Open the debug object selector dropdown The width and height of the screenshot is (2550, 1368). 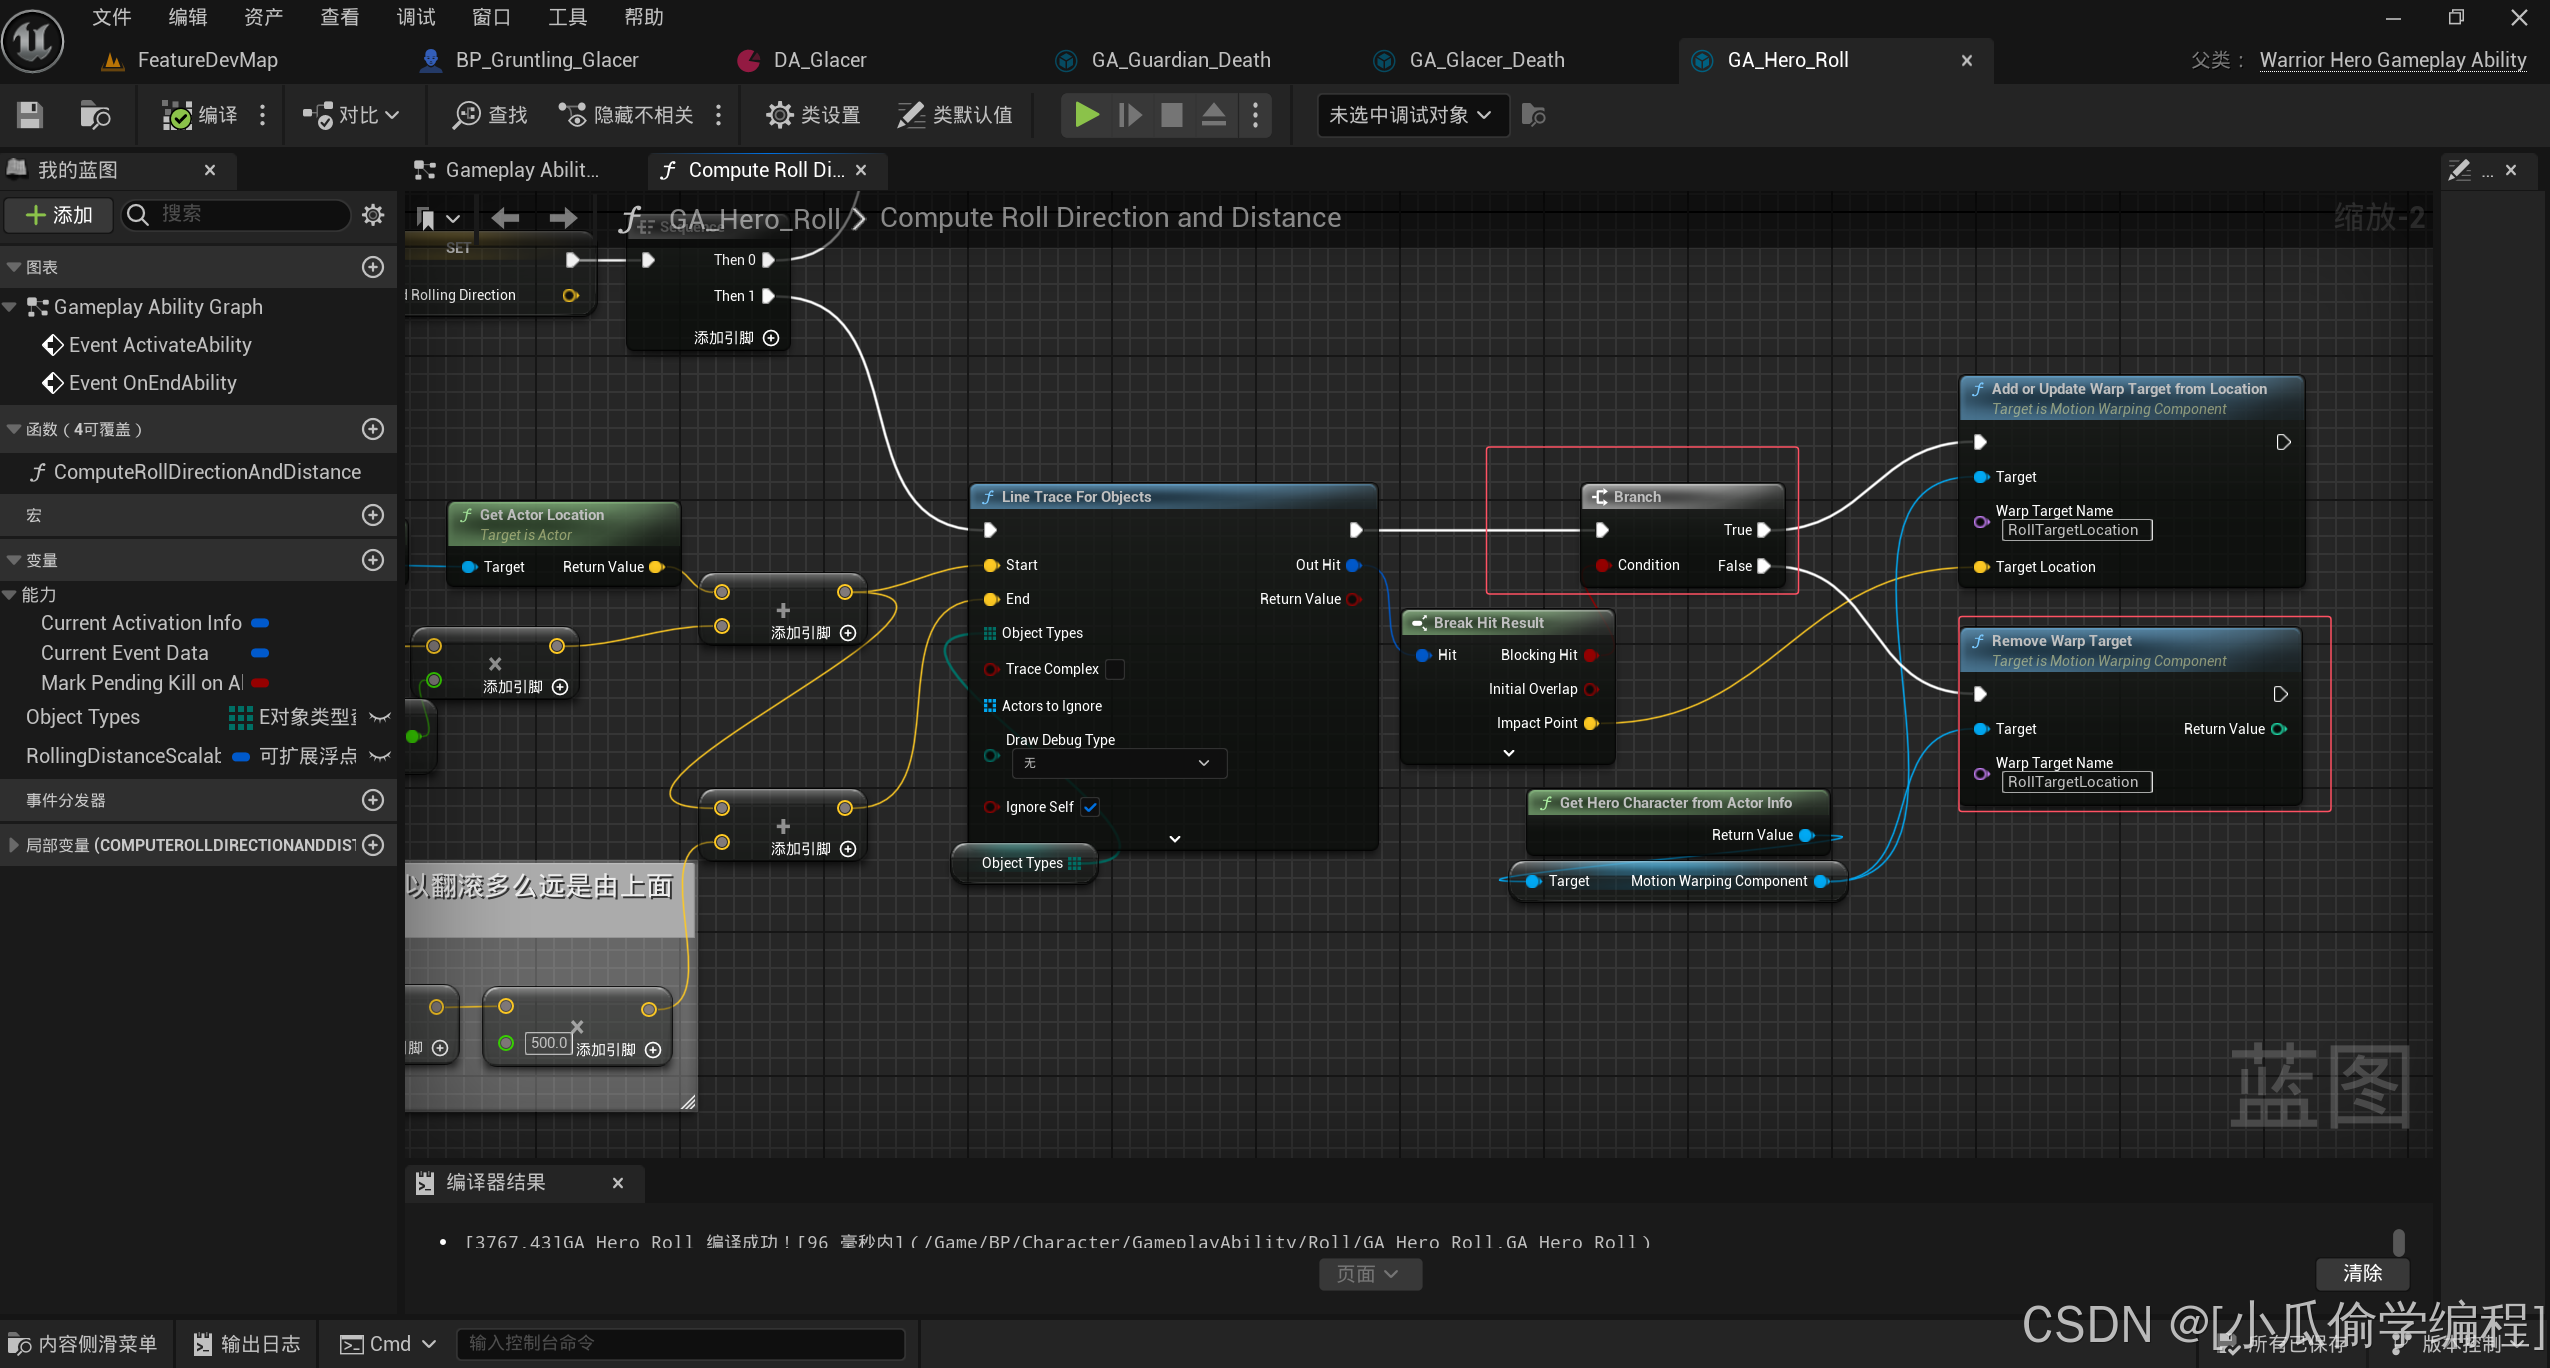pyautogui.click(x=1411, y=115)
